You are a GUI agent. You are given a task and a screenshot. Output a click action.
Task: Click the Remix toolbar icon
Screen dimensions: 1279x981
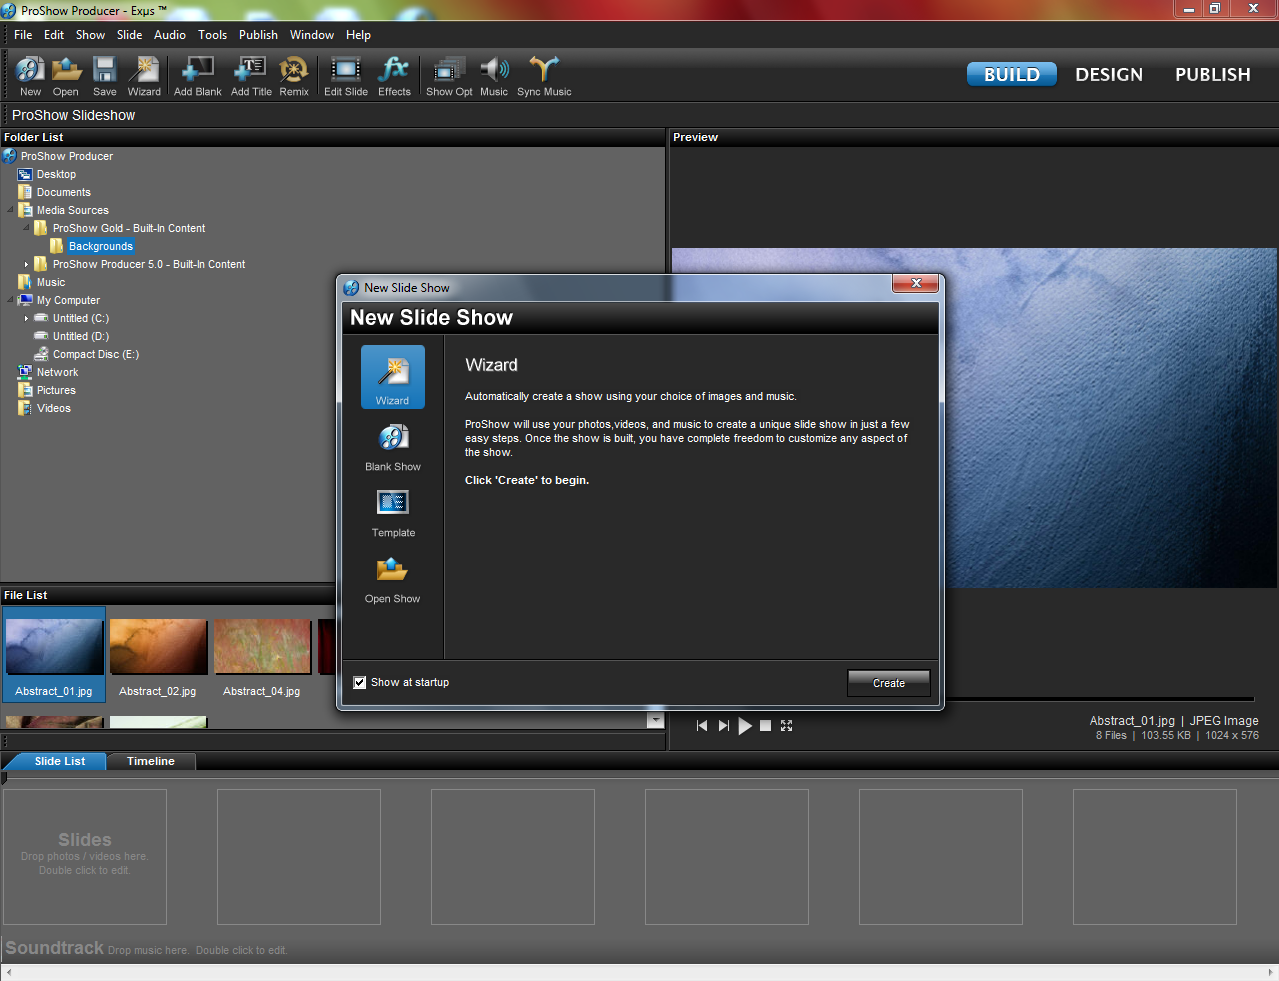294,76
